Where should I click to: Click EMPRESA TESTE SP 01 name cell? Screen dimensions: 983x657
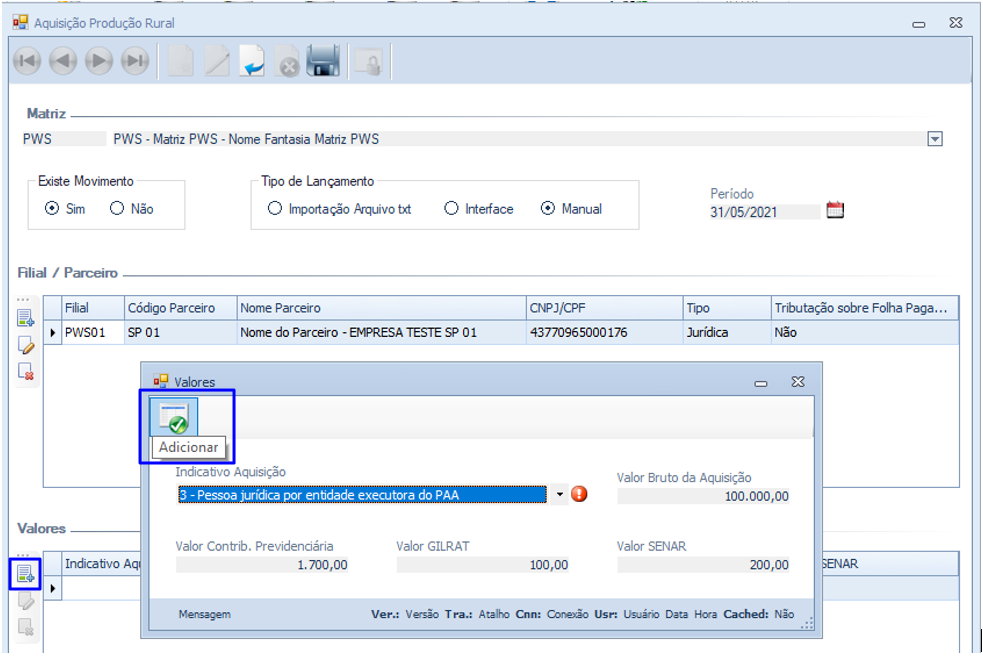[382, 332]
